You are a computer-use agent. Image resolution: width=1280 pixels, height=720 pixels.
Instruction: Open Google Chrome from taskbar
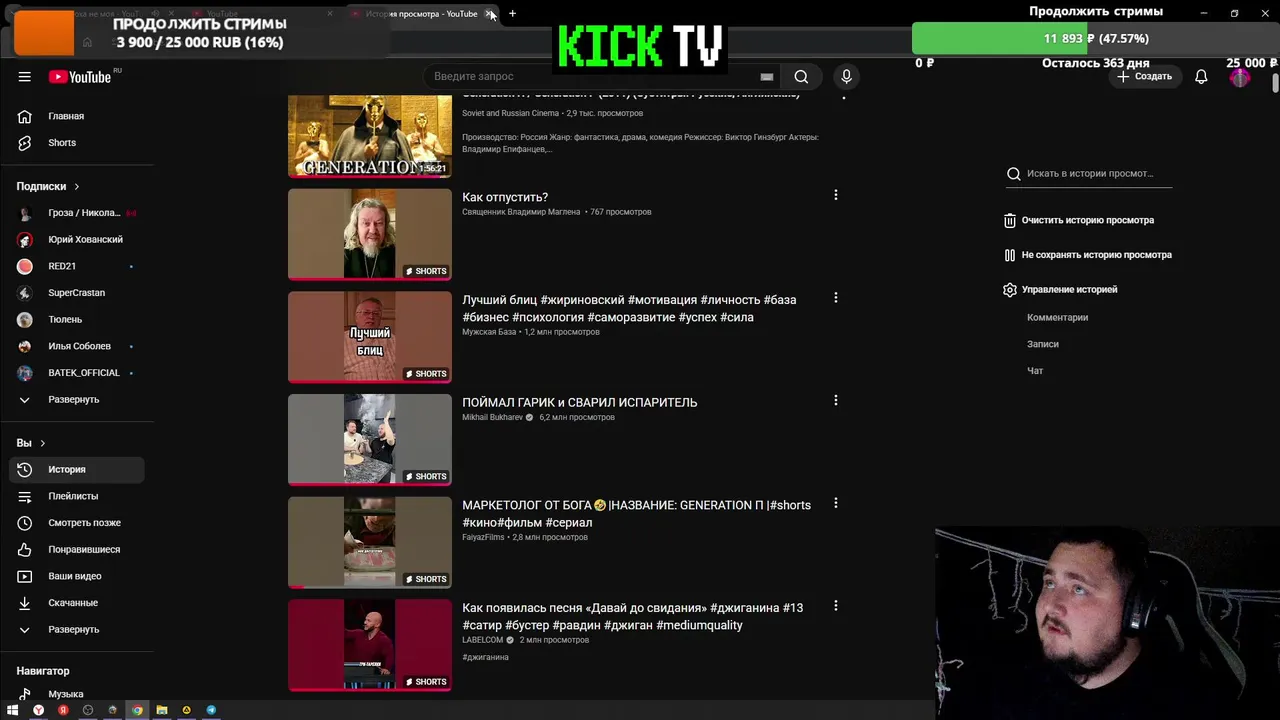[x=137, y=711]
